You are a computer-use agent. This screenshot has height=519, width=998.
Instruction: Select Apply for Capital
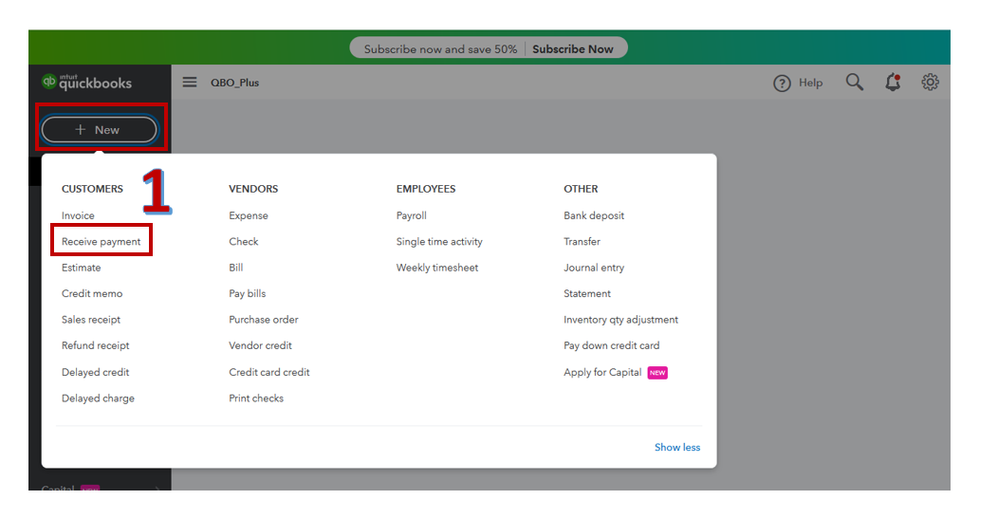coord(602,372)
